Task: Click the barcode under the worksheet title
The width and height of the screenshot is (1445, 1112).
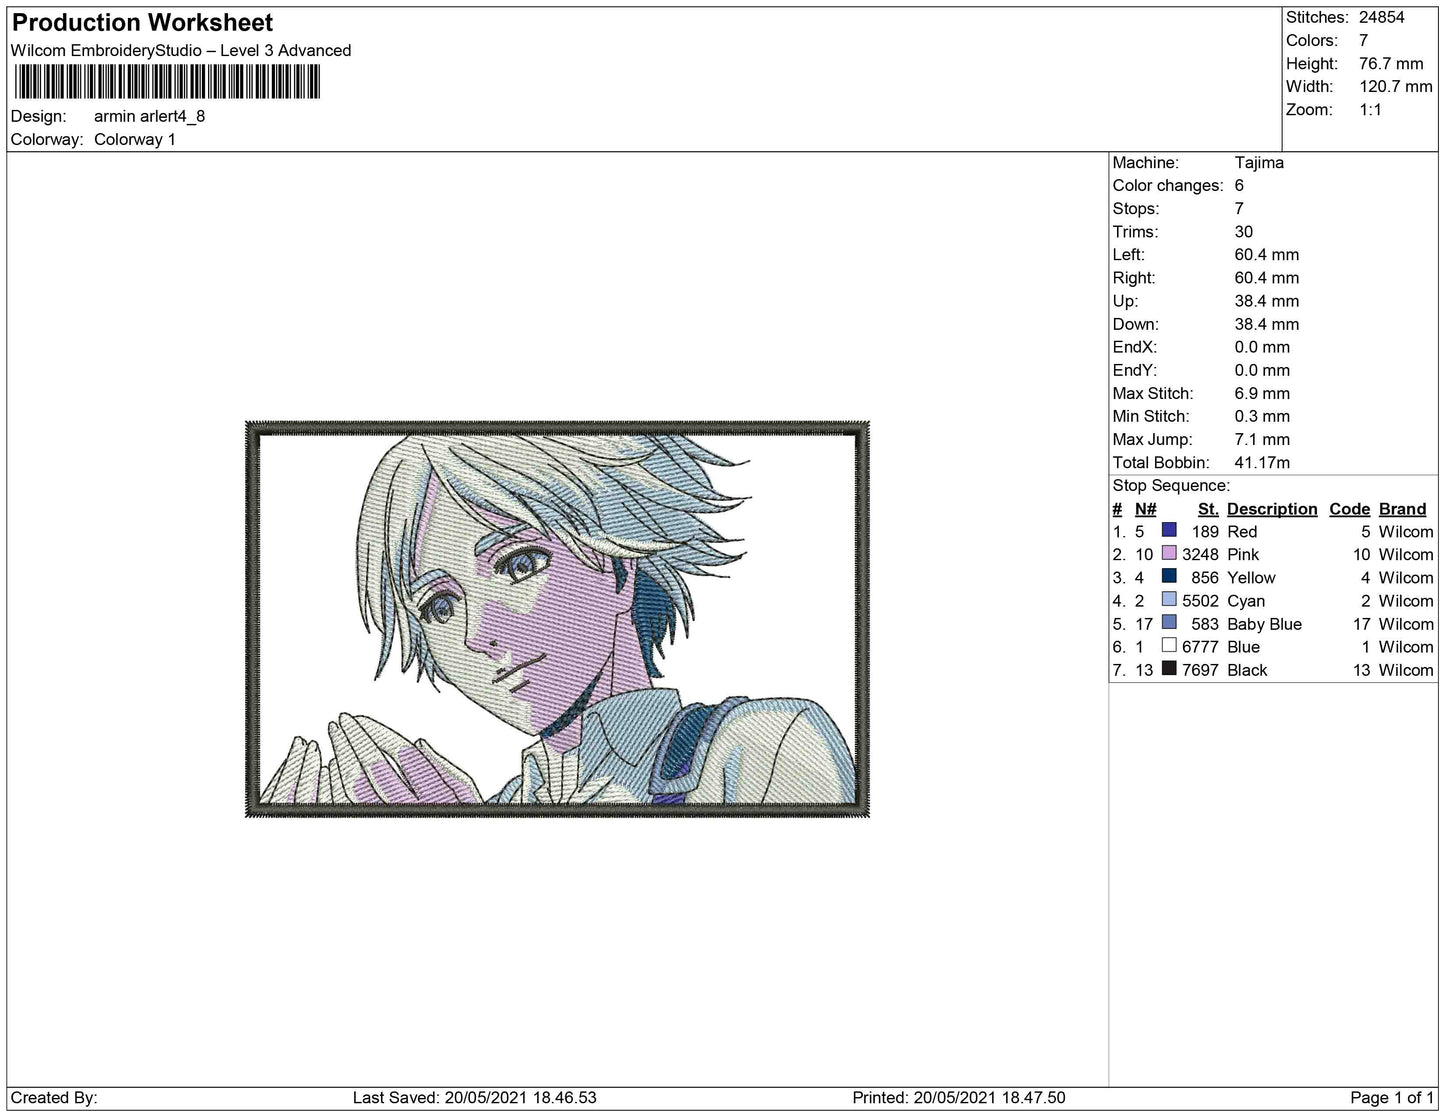Action: [x=166, y=82]
